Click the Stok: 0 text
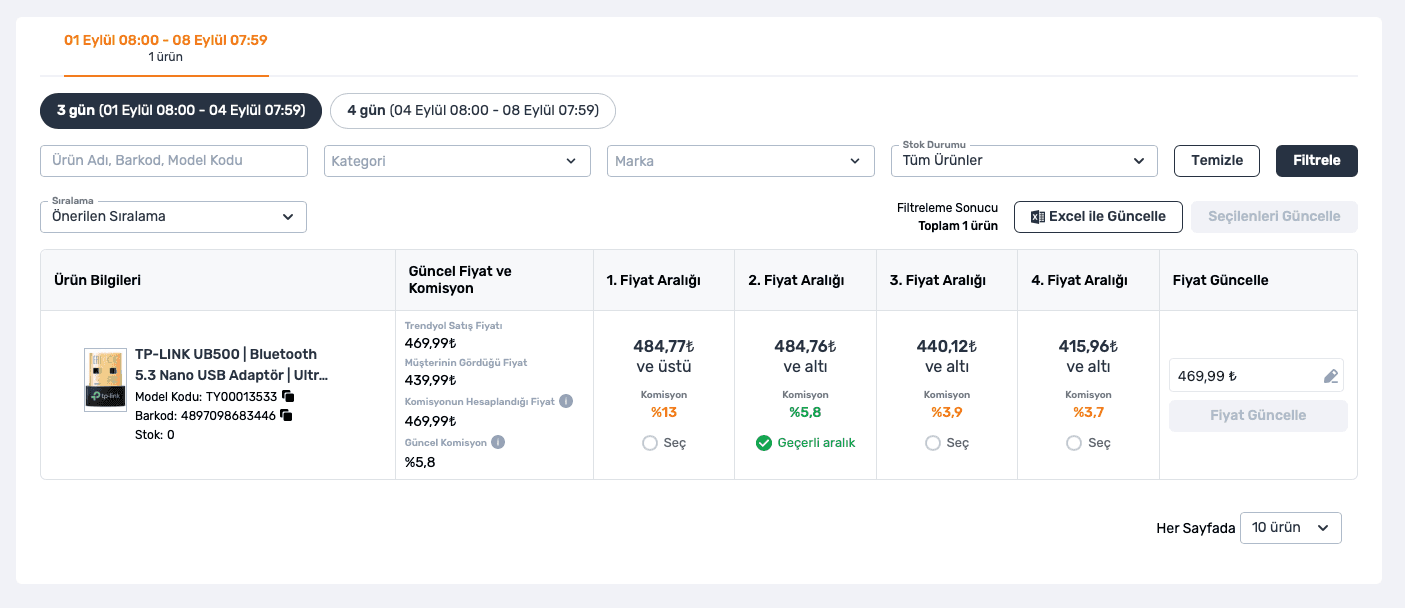Image resolution: width=1405 pixels, height=608 pixels. [155, 435]
